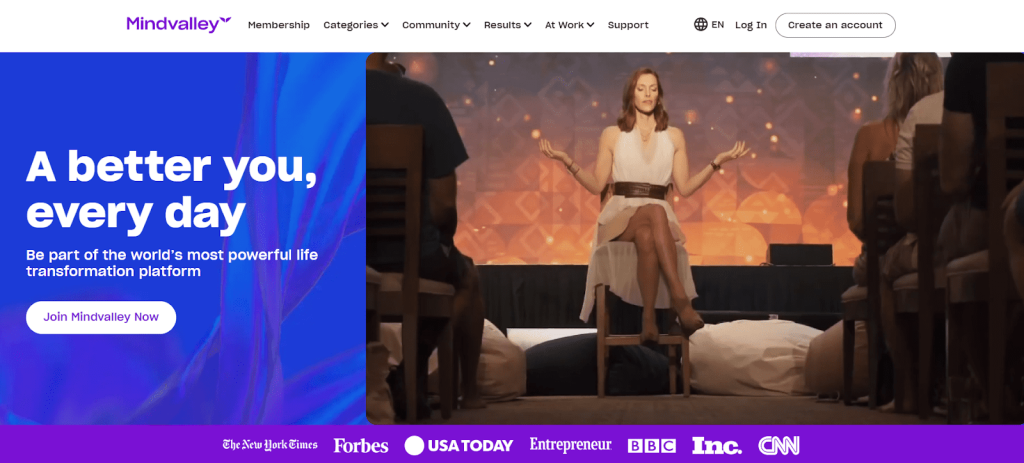This screenshot has height=463, width=1024.
Task: Open the Community dropdown menu
Action: click(x=436, y=25)
